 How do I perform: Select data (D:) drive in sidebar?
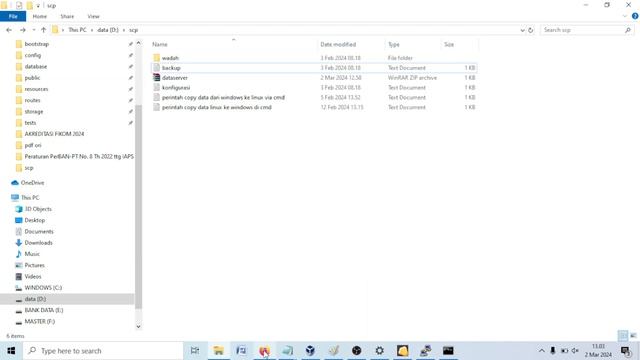click(x=35, y=299)
